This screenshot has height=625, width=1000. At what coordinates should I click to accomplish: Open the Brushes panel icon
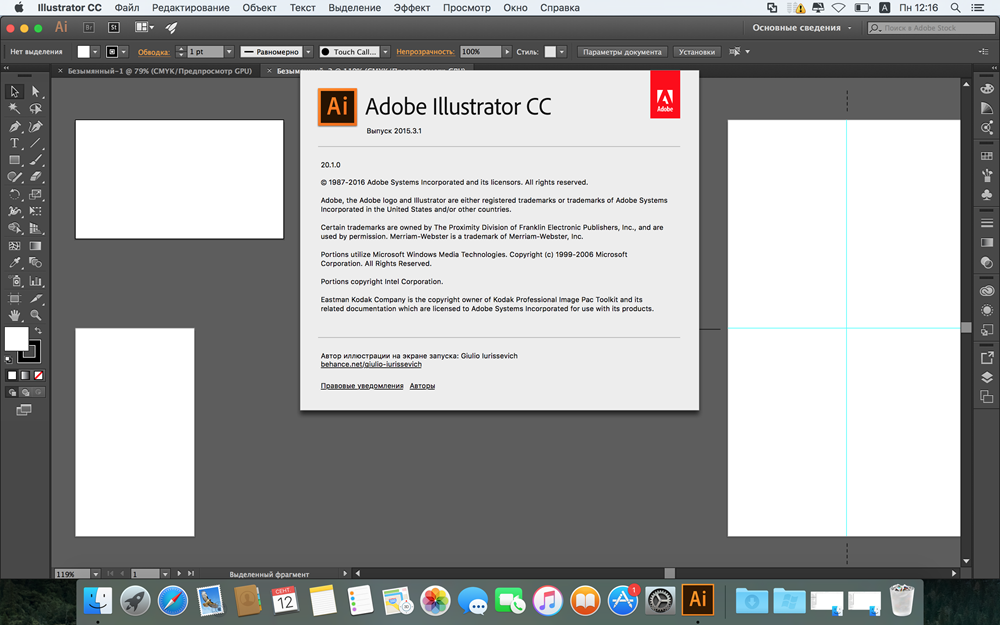pyautogui.click(x=987, y=175)
